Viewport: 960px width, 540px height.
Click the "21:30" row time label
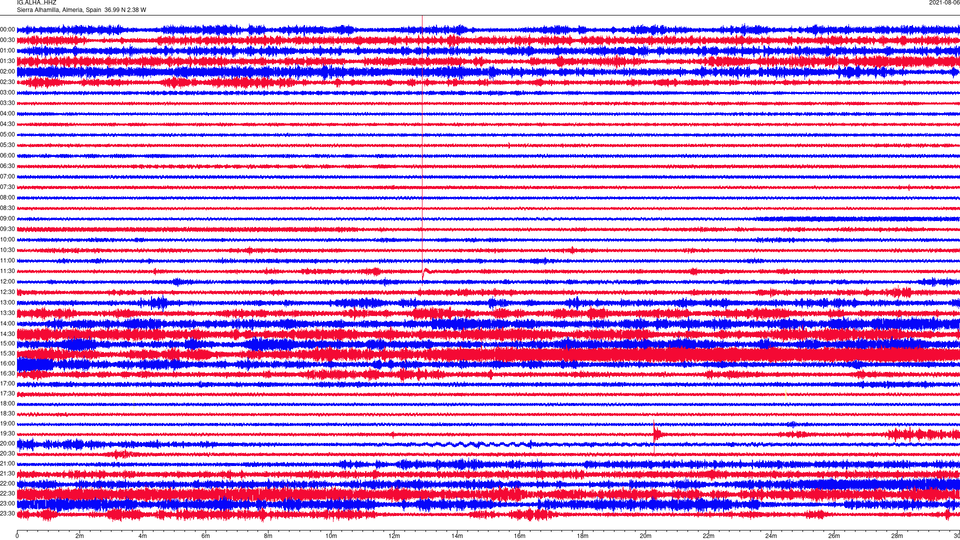tap(7, 474)
